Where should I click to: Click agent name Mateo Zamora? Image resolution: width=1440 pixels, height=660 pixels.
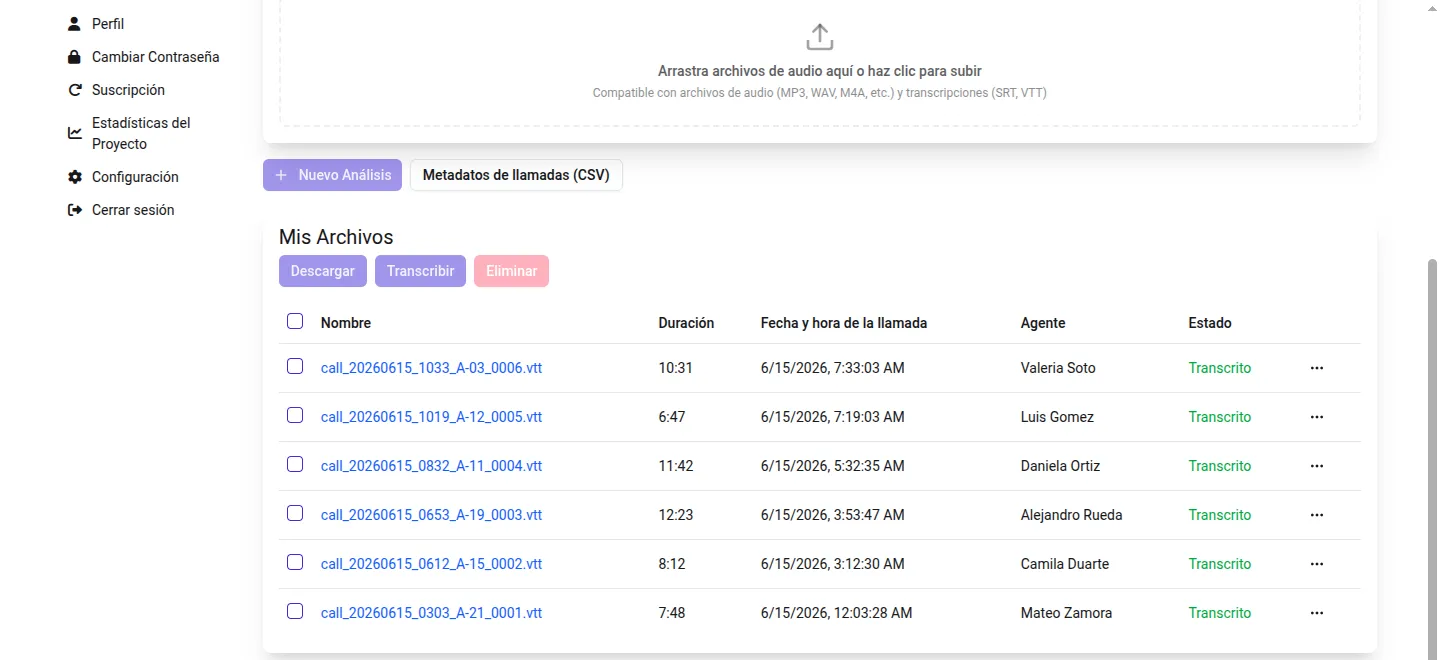pos(1066,613)
